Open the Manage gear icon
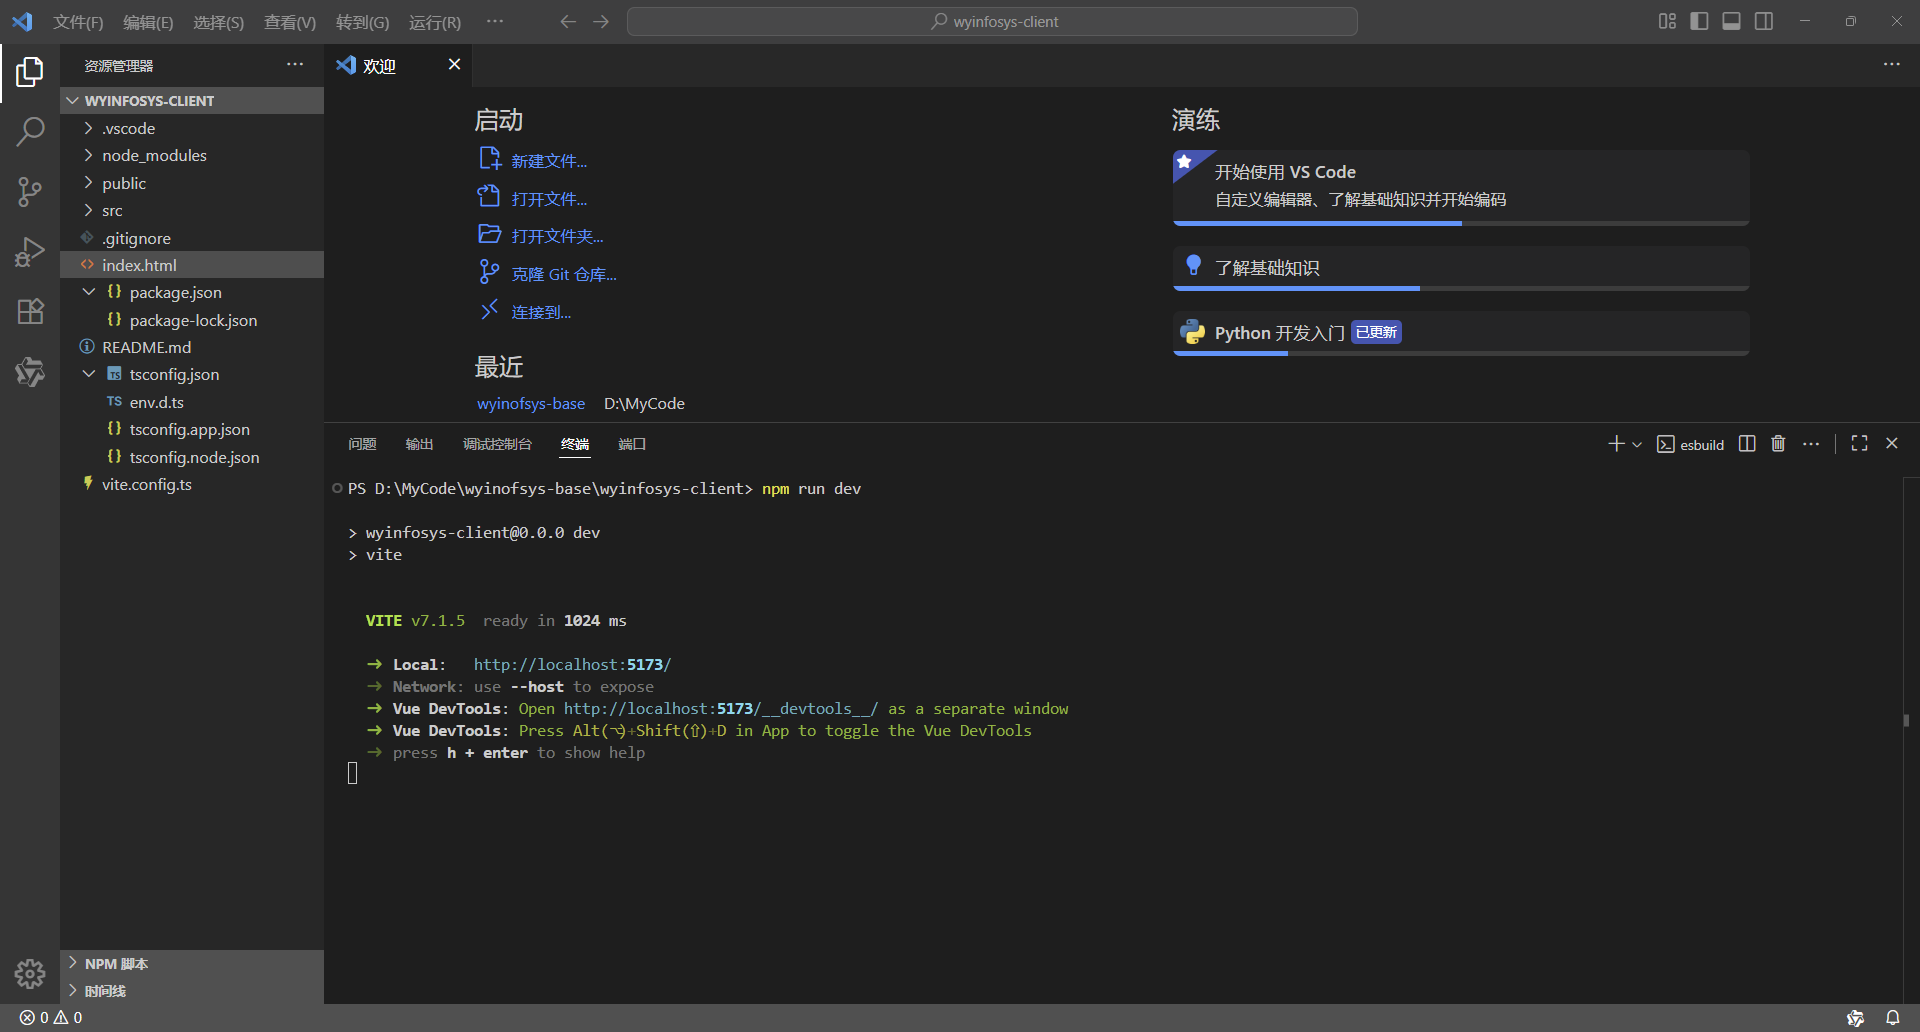The width and height of the screenshot is (1920, 1032). tap(30, 973)
